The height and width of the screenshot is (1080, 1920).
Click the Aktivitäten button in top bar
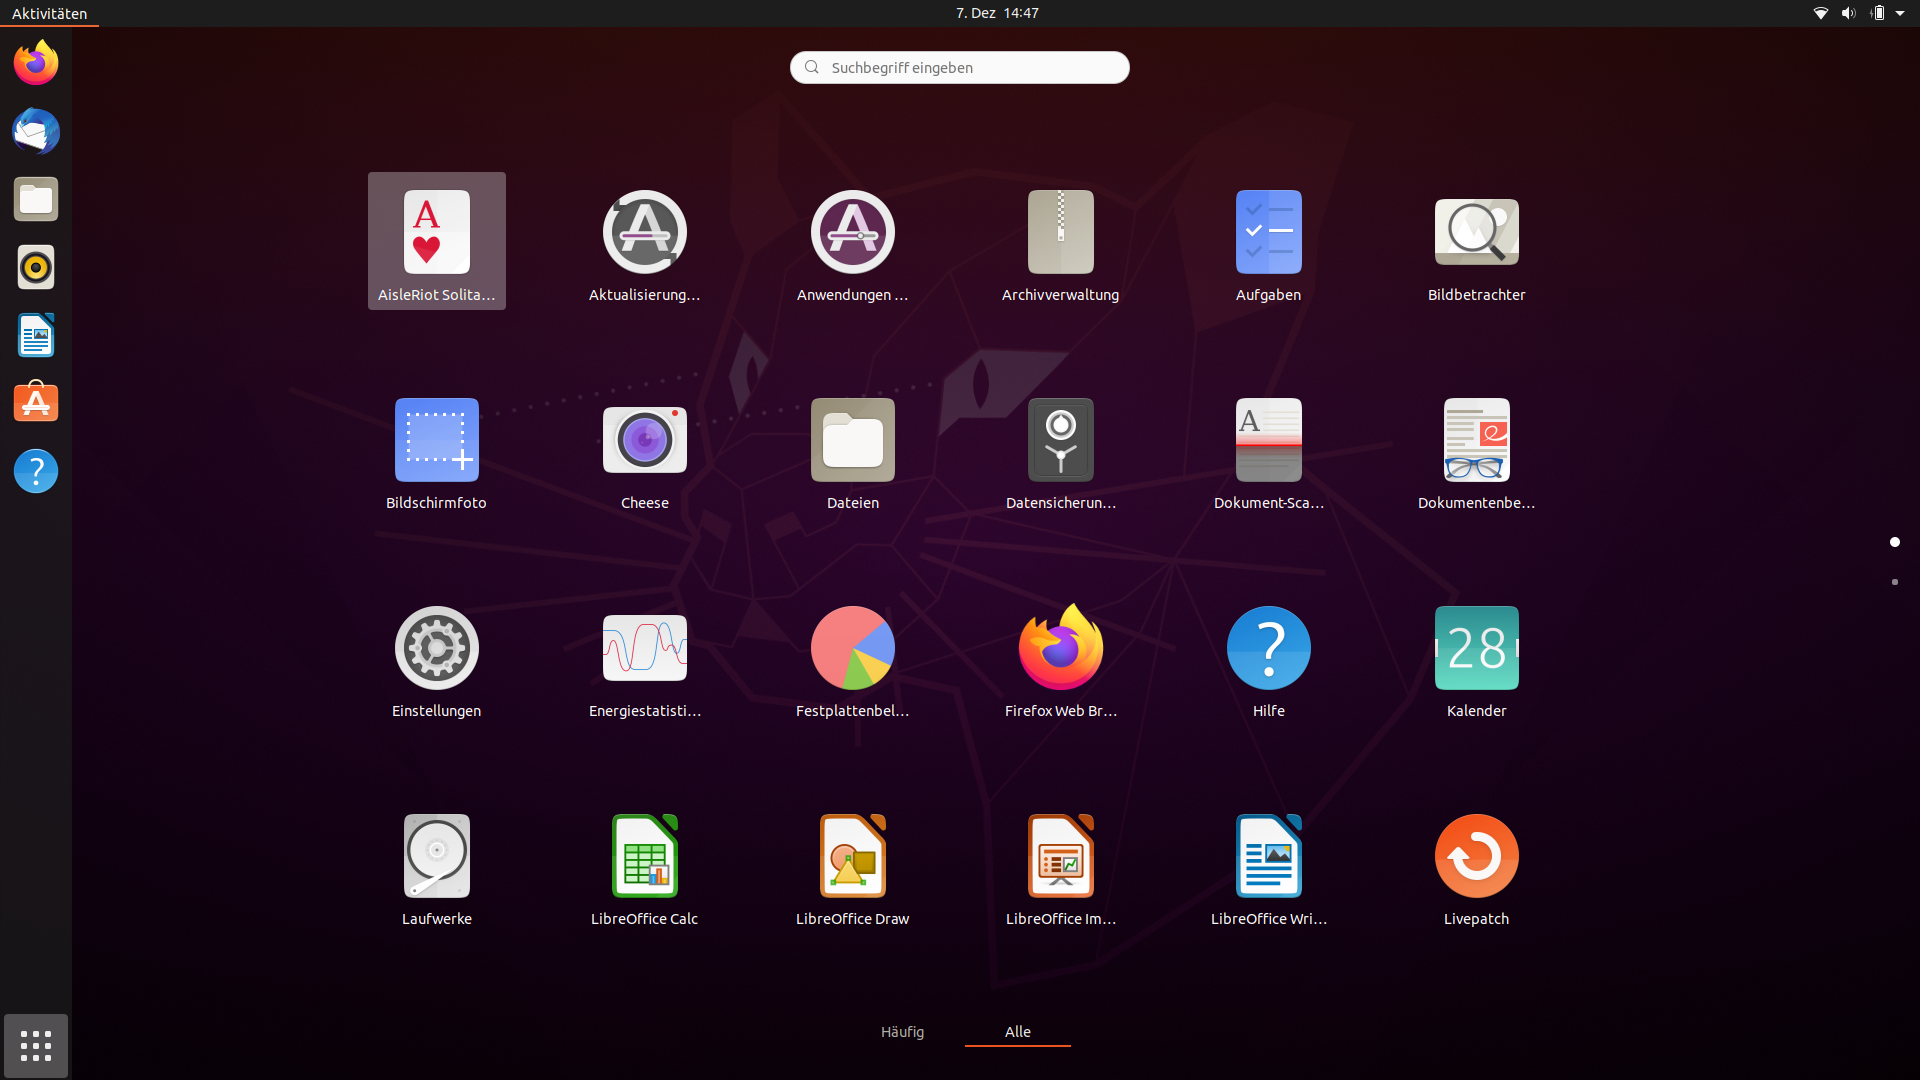pyautogui.click(x=49, y=13)
